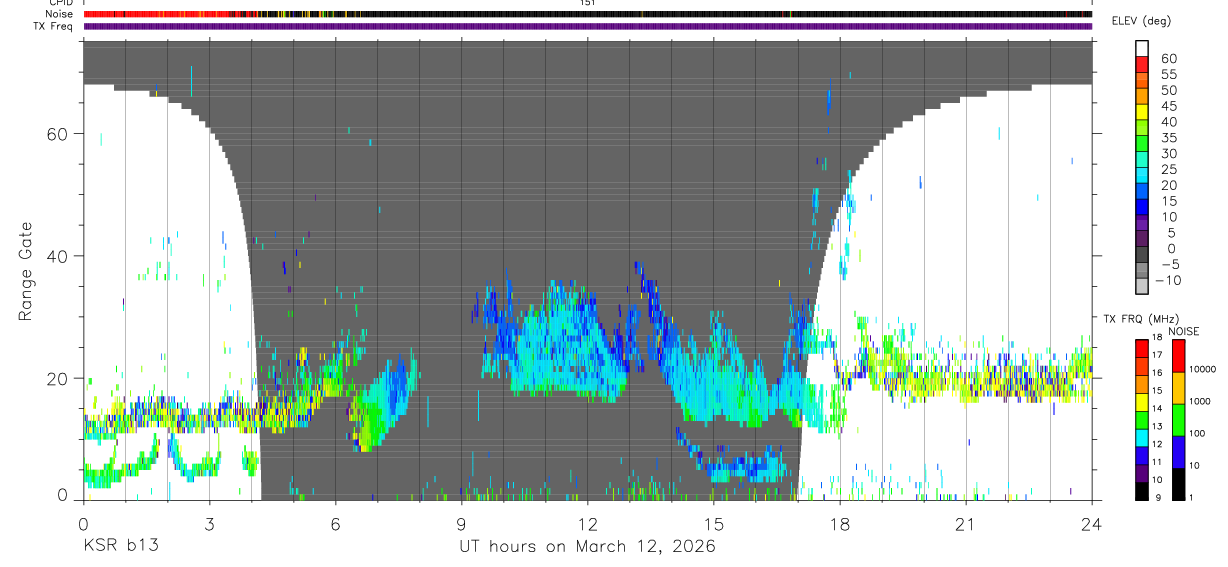This screenshot has width=1228, height=567.
Task: Click the x-axis tick label "18"
Action: 840,523
